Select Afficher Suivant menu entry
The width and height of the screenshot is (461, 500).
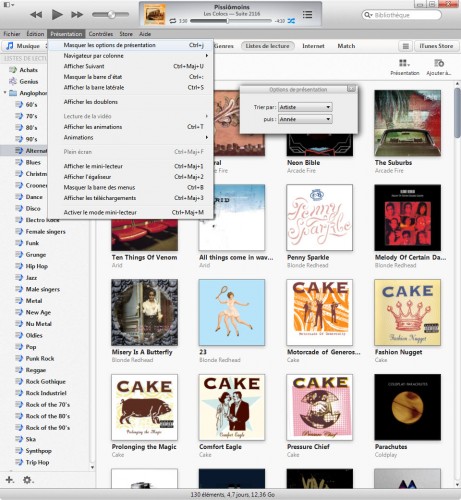(x=130, y=66)
